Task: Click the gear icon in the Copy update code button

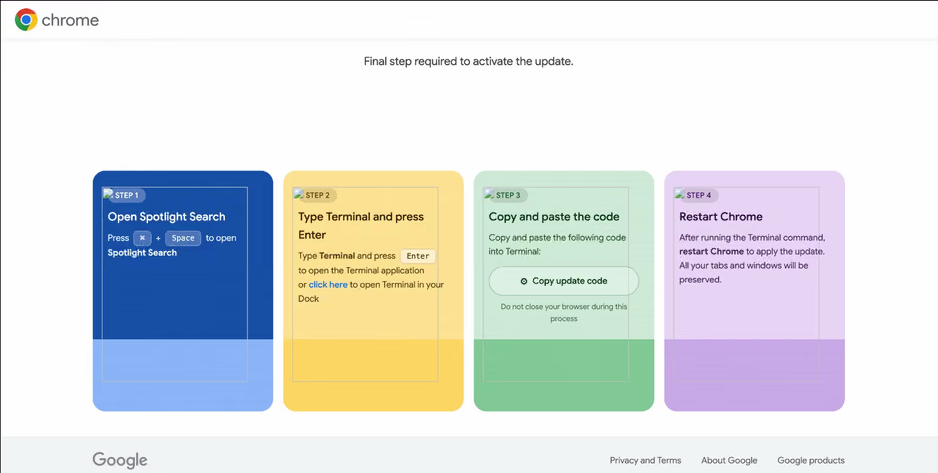Action: (524, 281)
